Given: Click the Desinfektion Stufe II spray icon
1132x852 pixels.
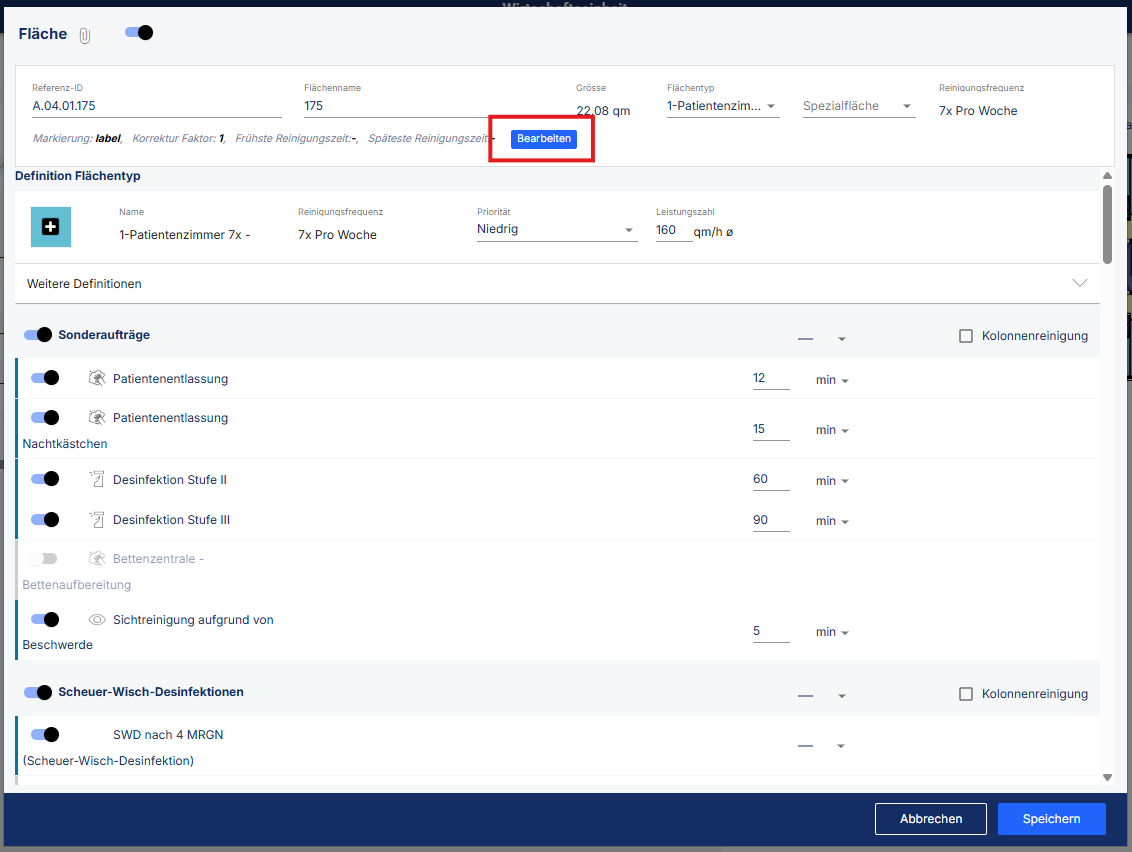Looking at the screenshot, I should [97, 480].
